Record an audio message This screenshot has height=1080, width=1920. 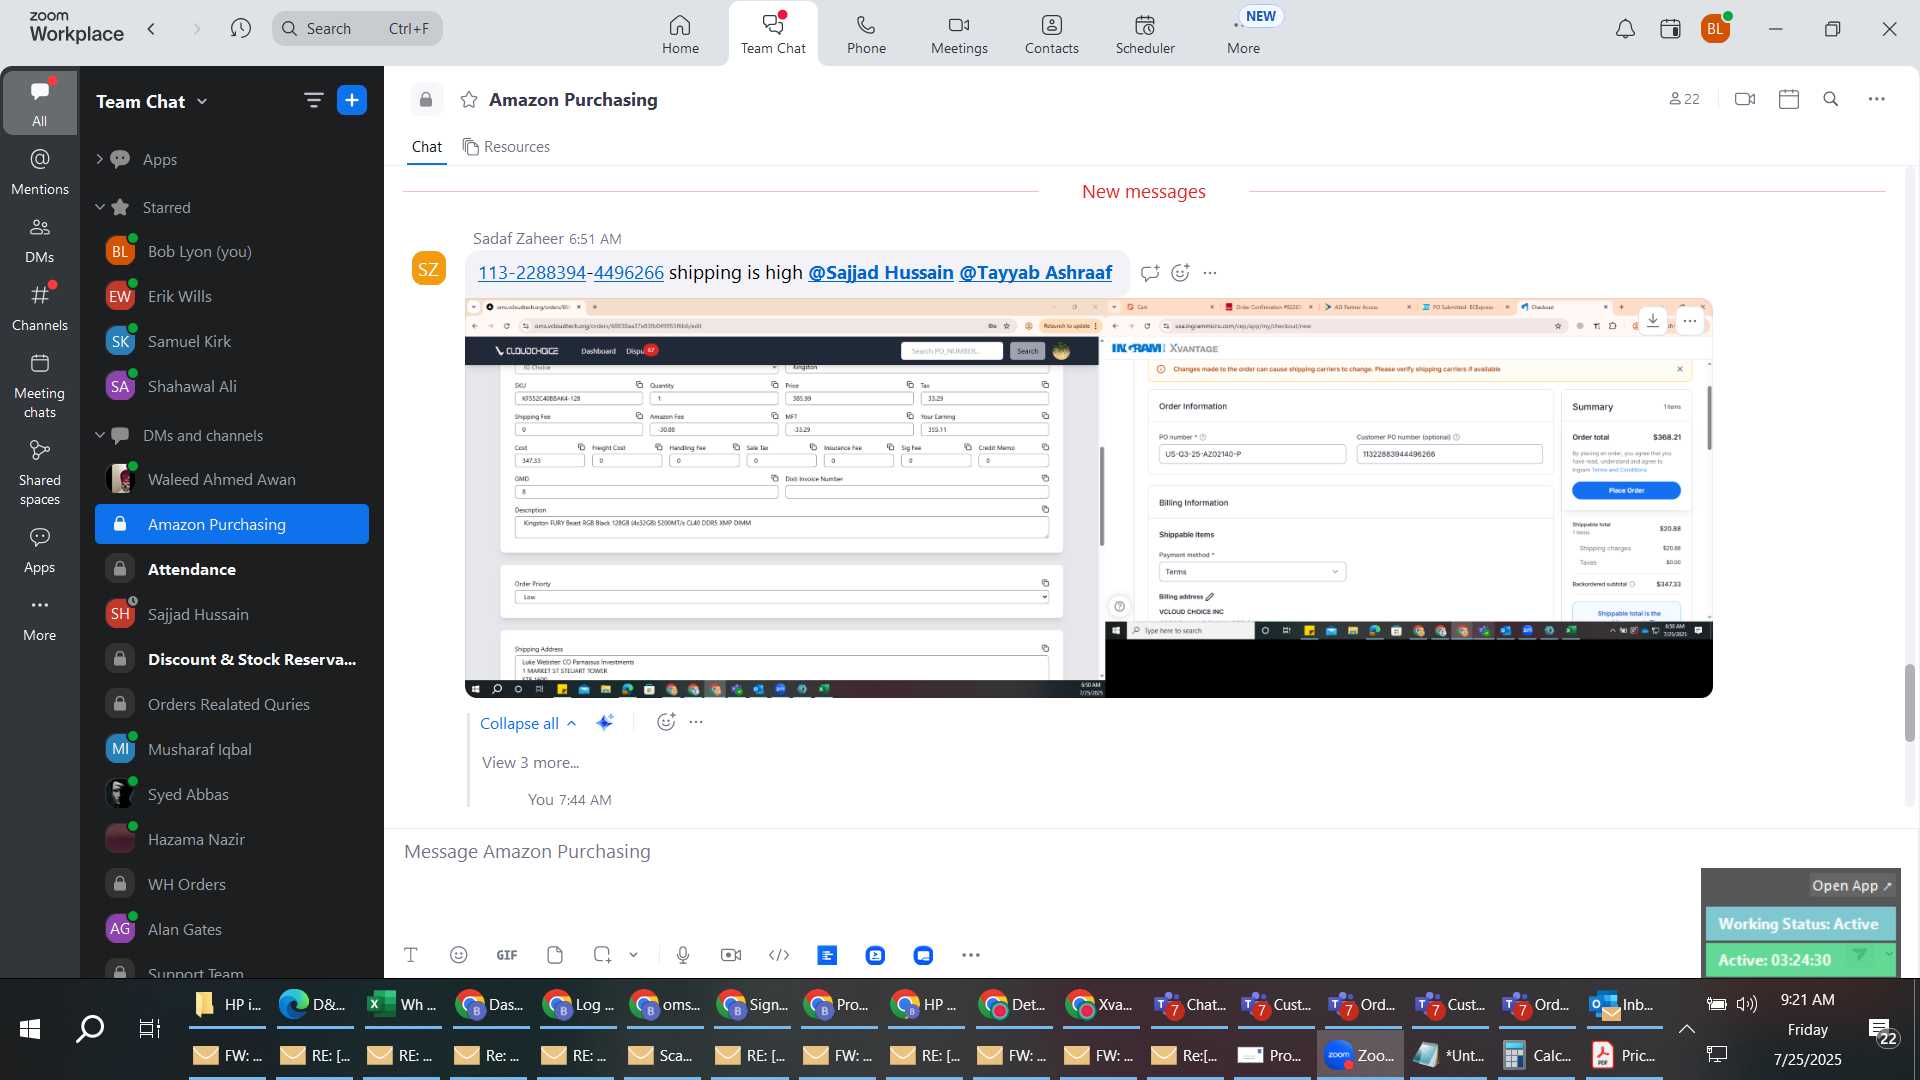coord(683,955)
